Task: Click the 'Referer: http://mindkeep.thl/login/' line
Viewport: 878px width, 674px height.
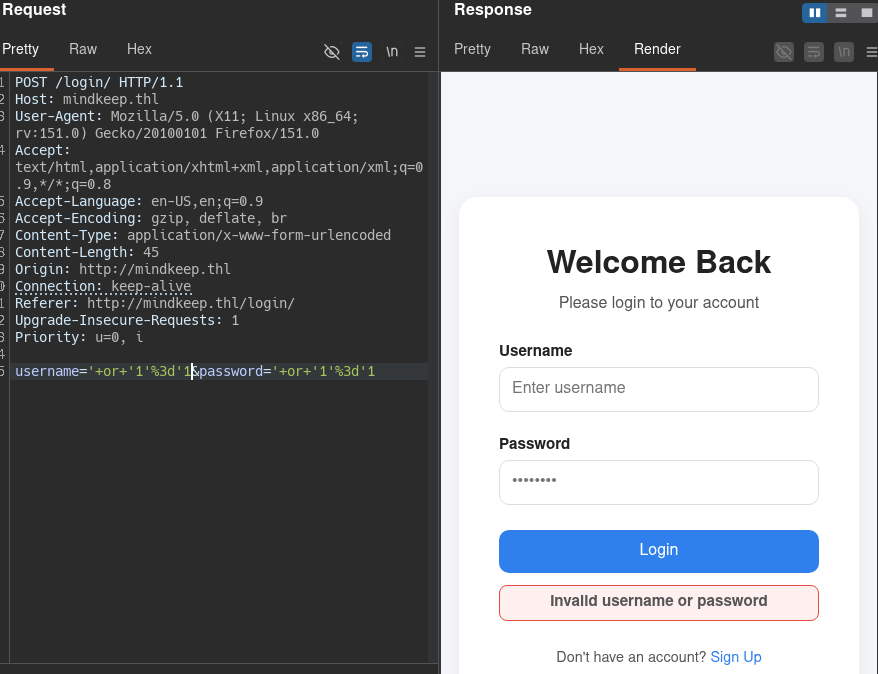Action: [x=155, y=303]
